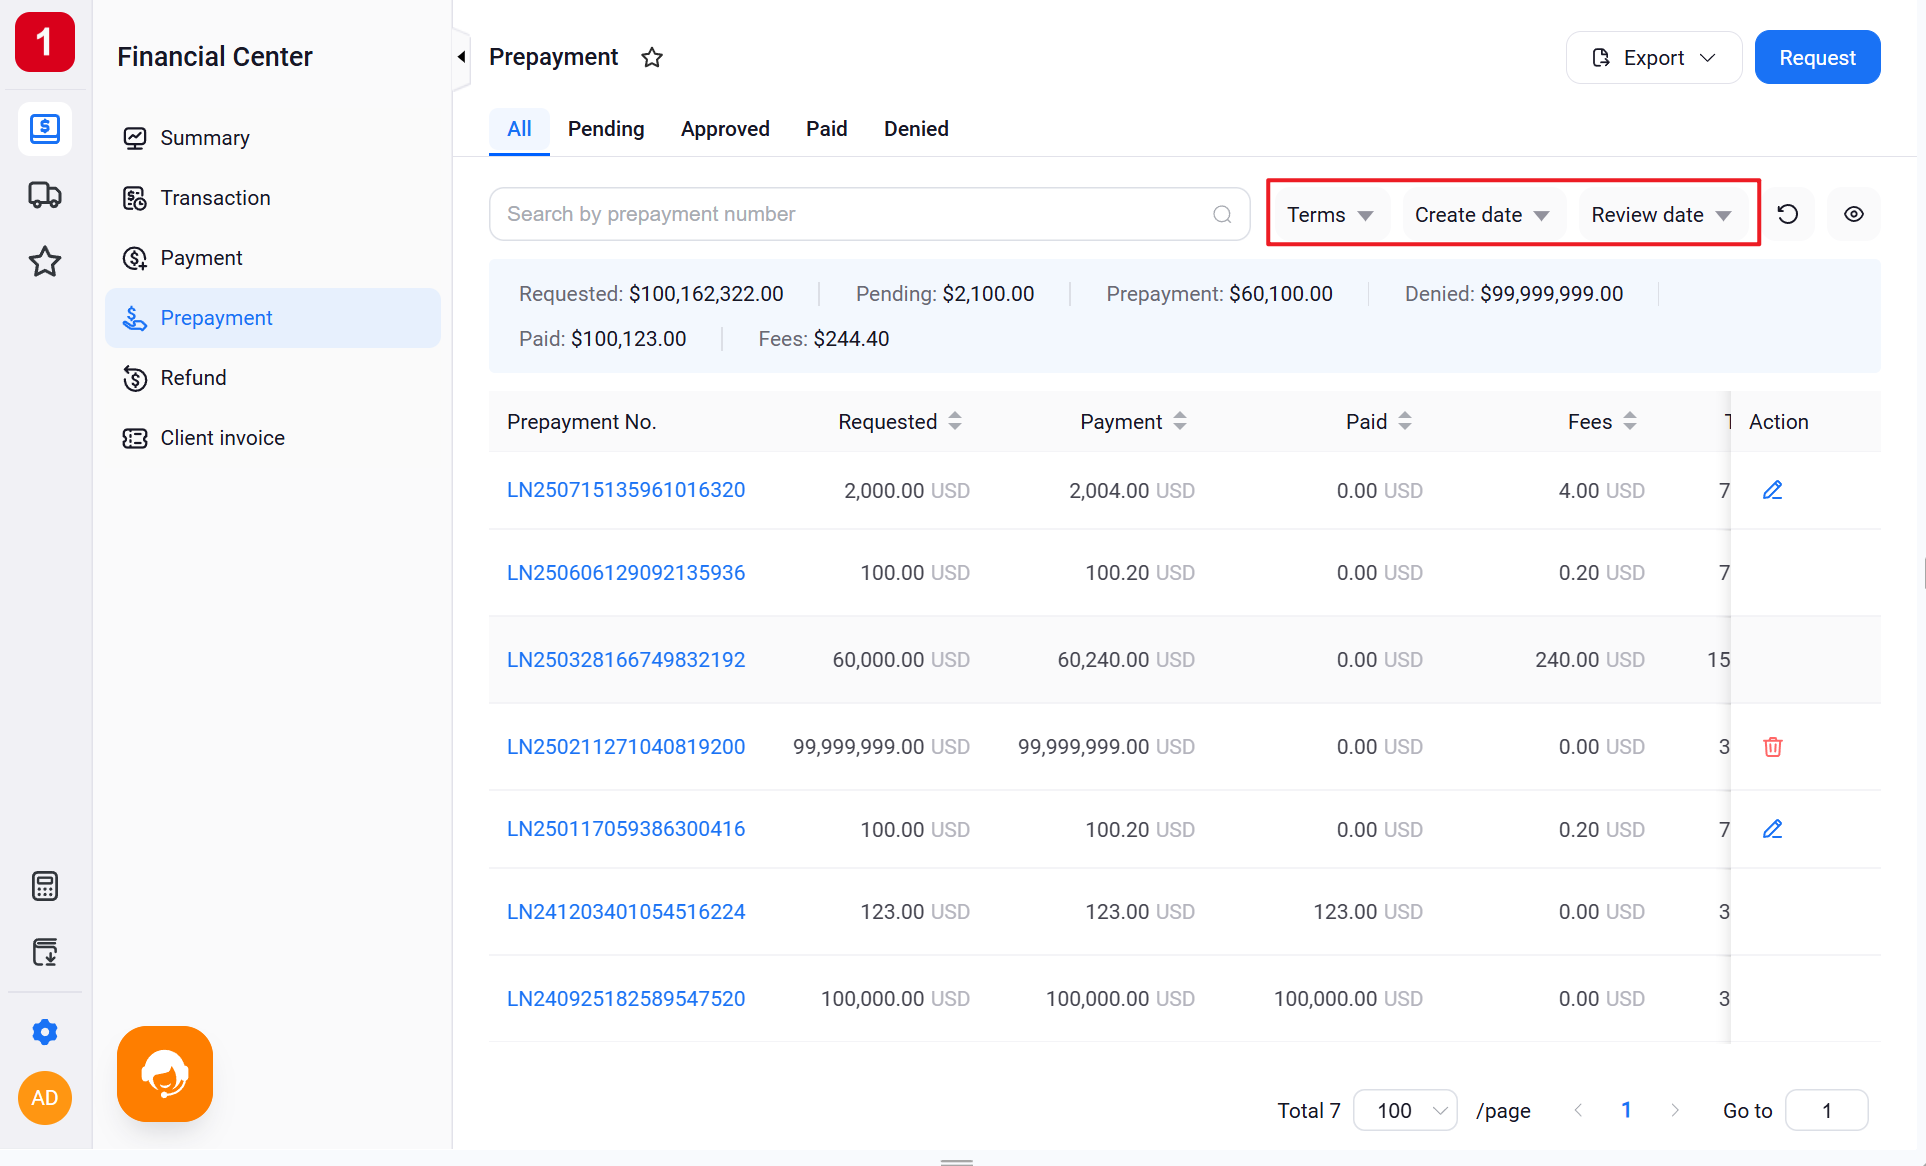Go to Payment in the sidebar

(x=273, y=258)
